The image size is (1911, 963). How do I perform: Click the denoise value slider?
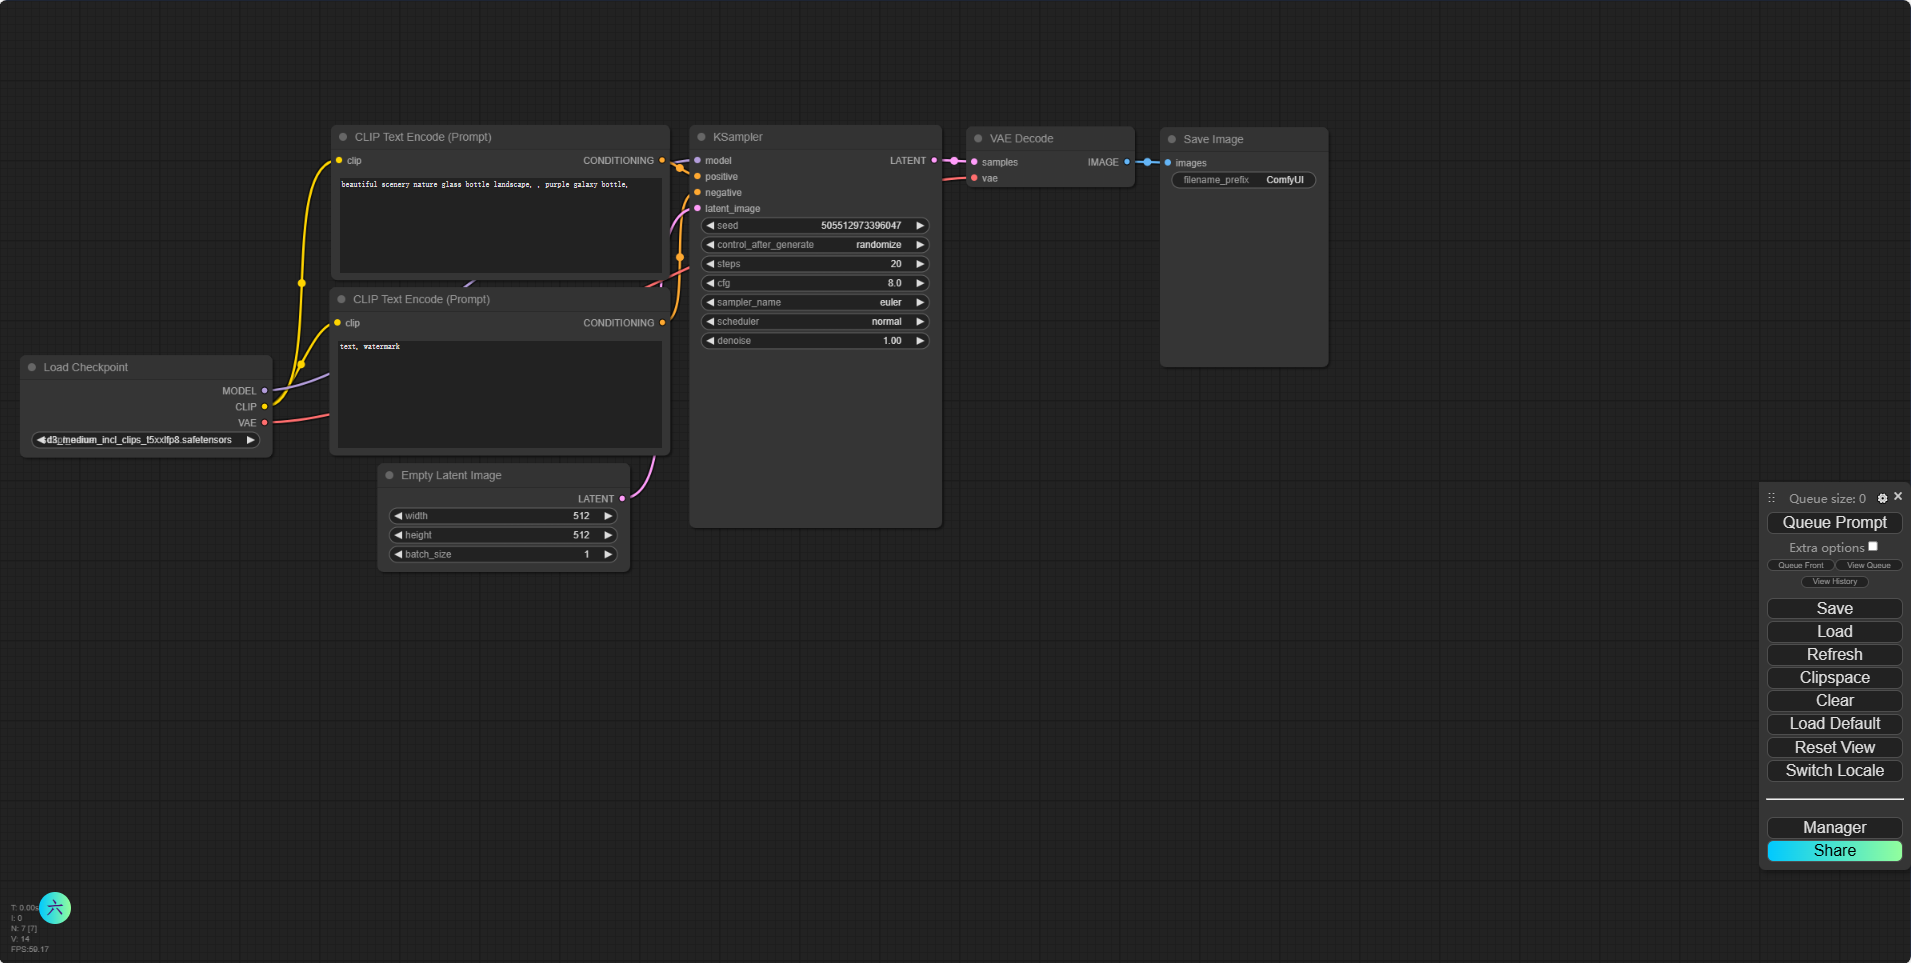pyautogui.click(x=815, y=341)
